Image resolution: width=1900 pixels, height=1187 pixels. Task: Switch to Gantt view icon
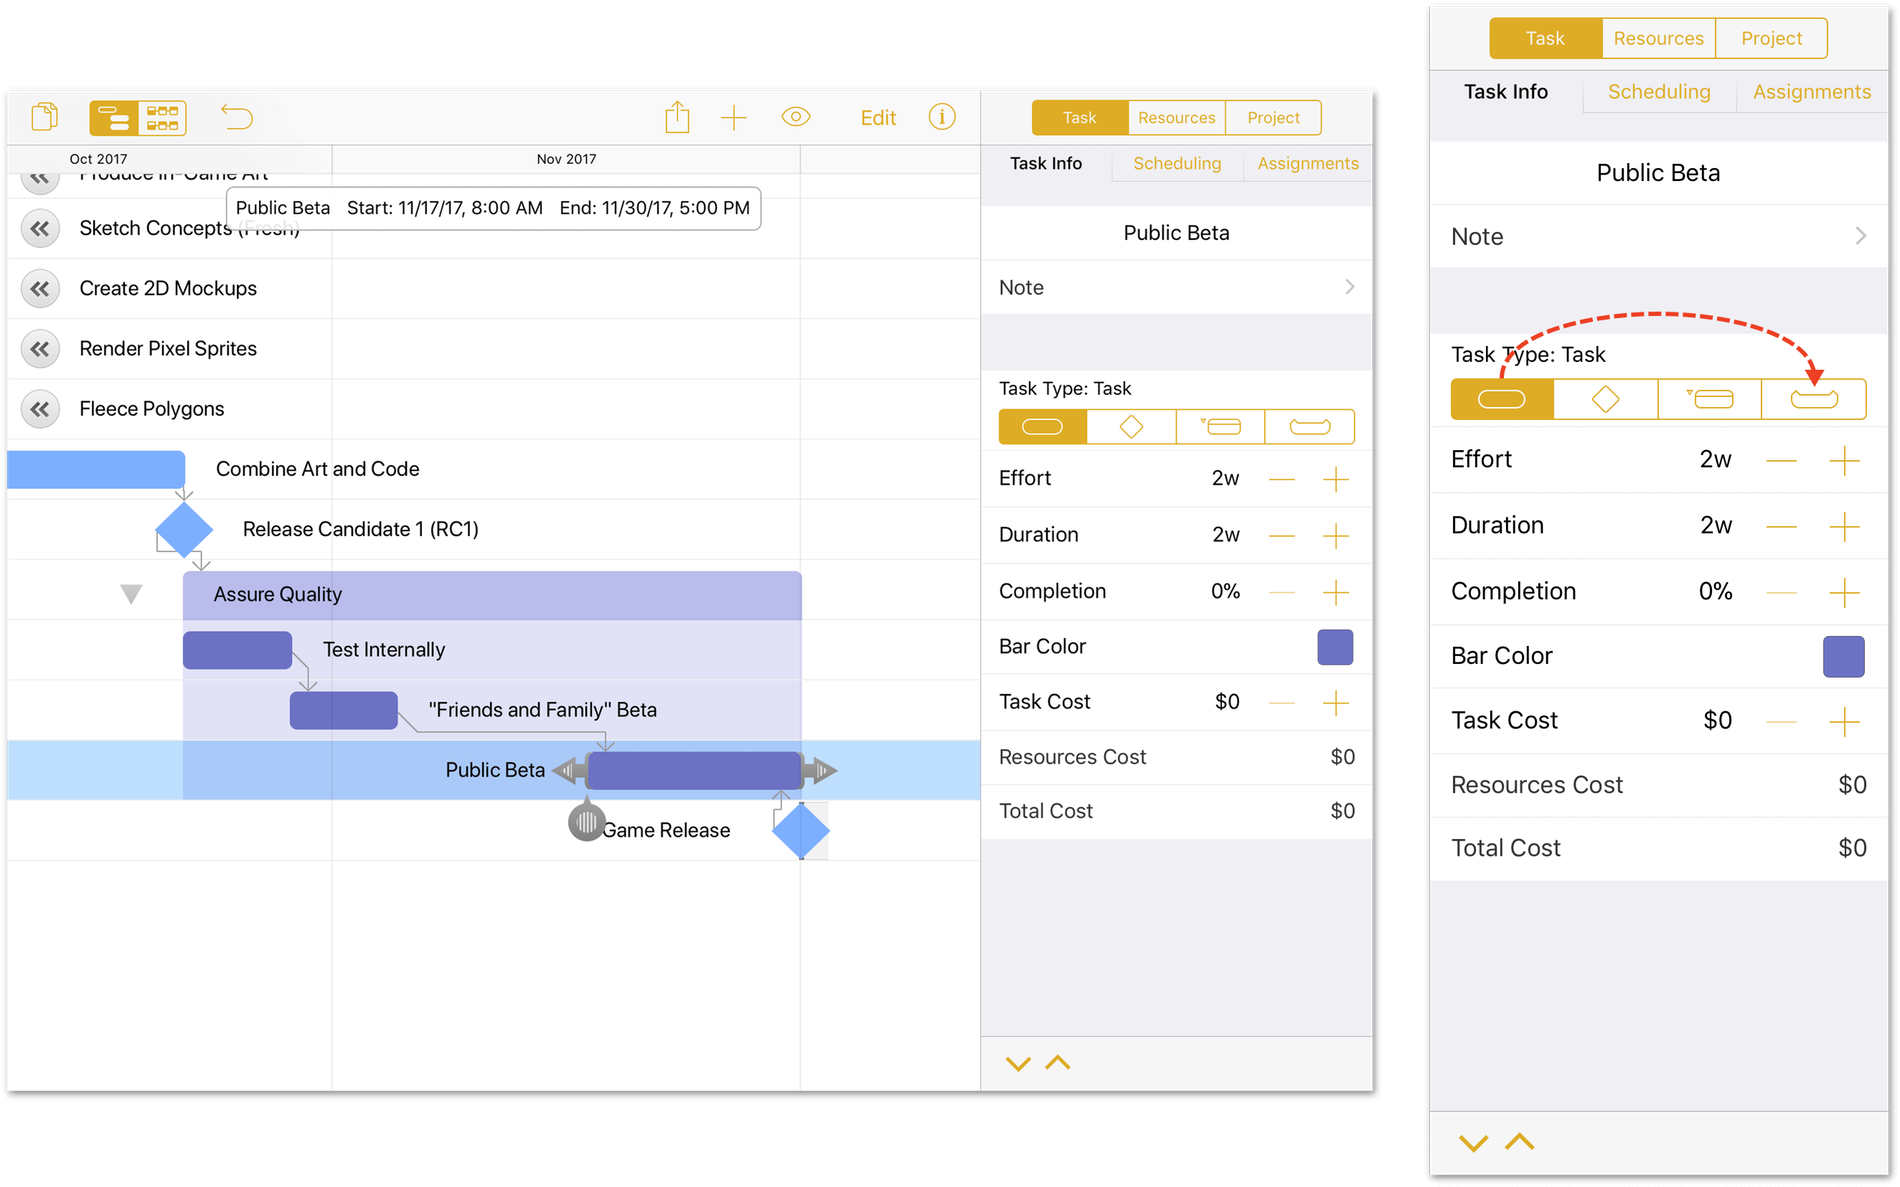(x=113, y=118)
